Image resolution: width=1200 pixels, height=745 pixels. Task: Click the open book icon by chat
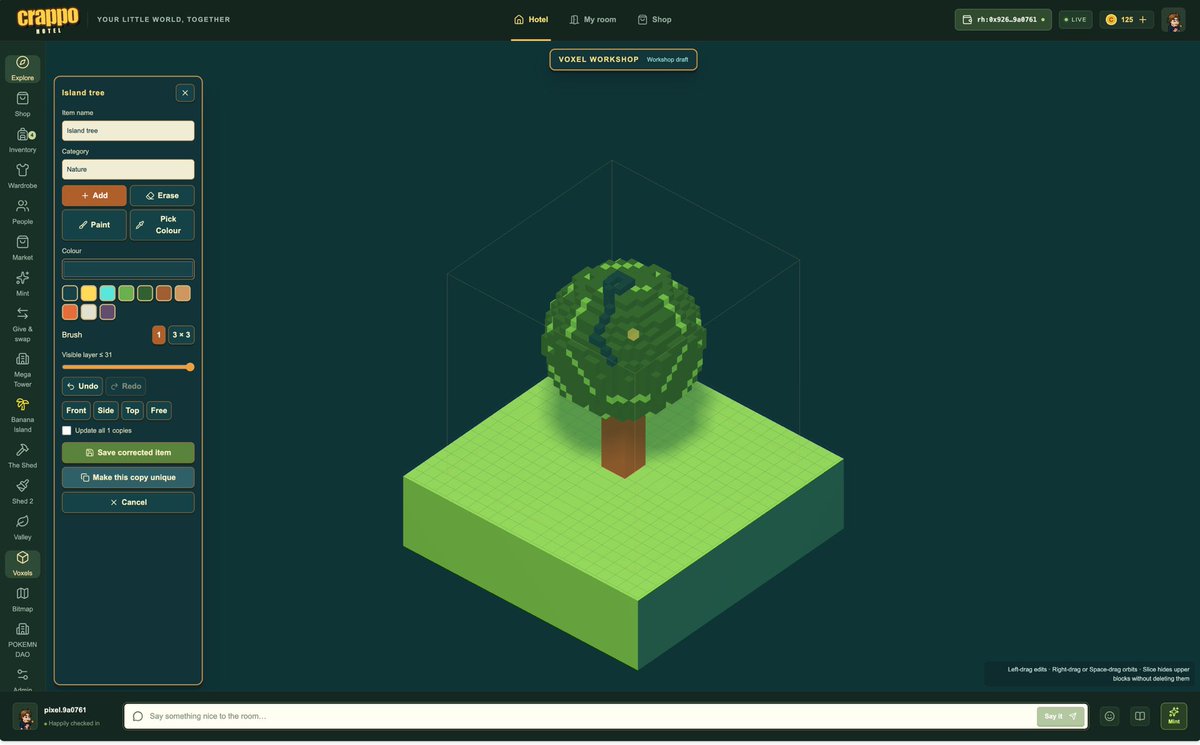coord(1138,716)
